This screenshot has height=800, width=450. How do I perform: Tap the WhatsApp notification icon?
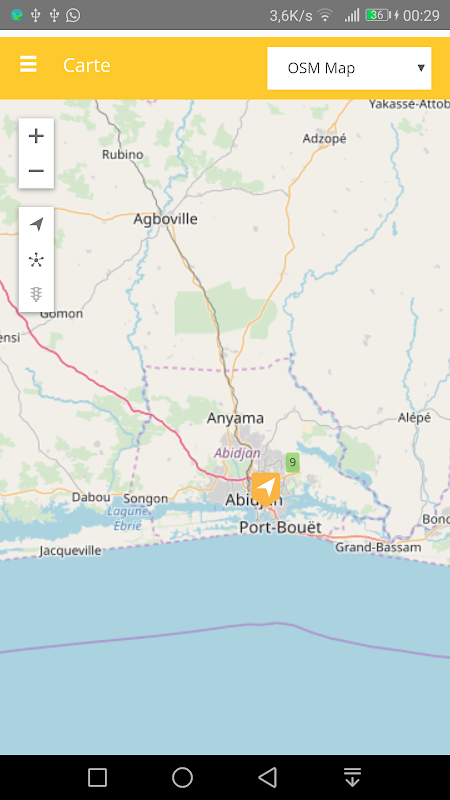pyautogui.click(x=73, y=15)
